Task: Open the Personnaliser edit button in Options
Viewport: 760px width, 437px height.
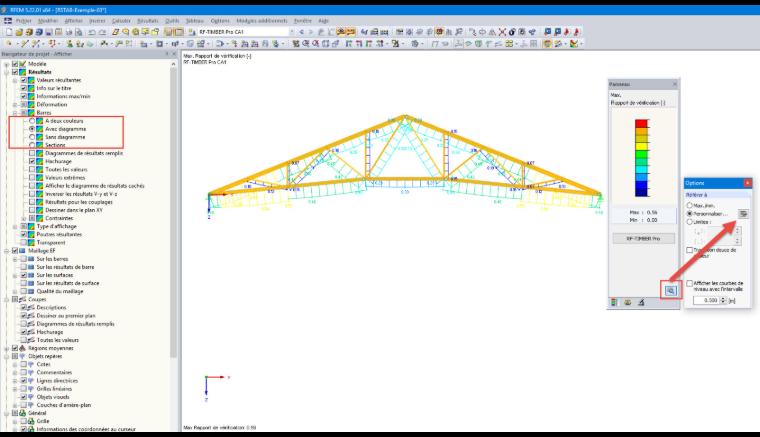Action: point(743,214)
